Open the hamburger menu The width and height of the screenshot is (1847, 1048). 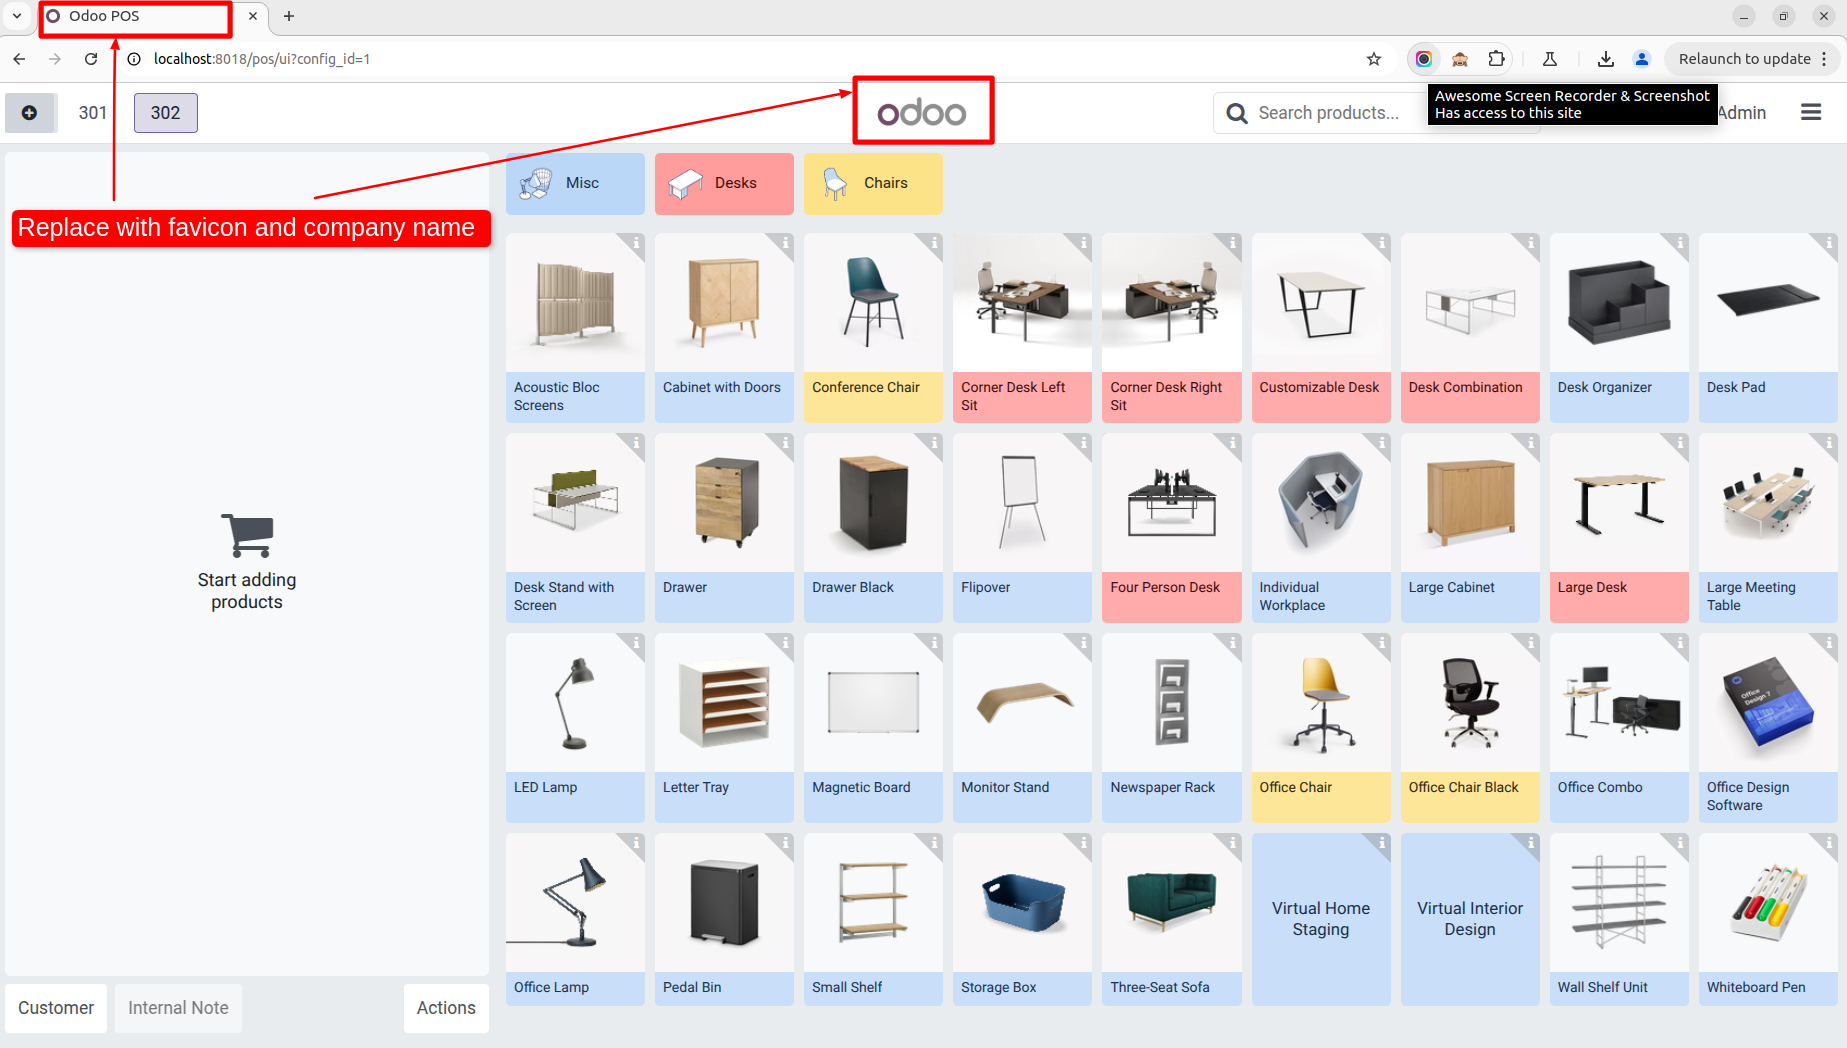pos(1811,113)
